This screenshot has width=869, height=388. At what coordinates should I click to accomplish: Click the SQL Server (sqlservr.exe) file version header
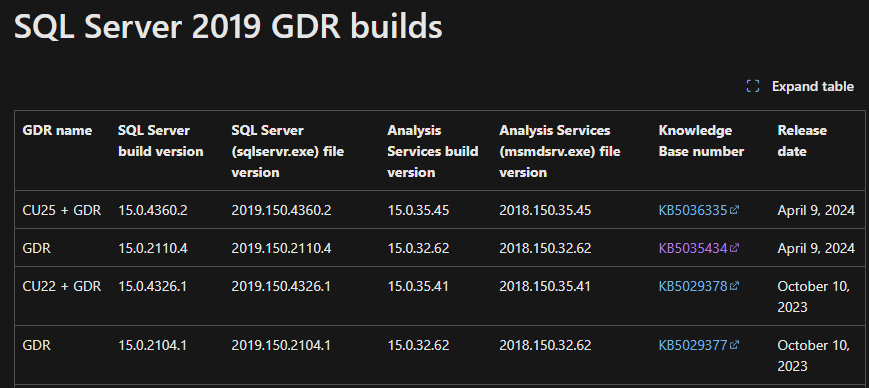(x=288, y=151)
